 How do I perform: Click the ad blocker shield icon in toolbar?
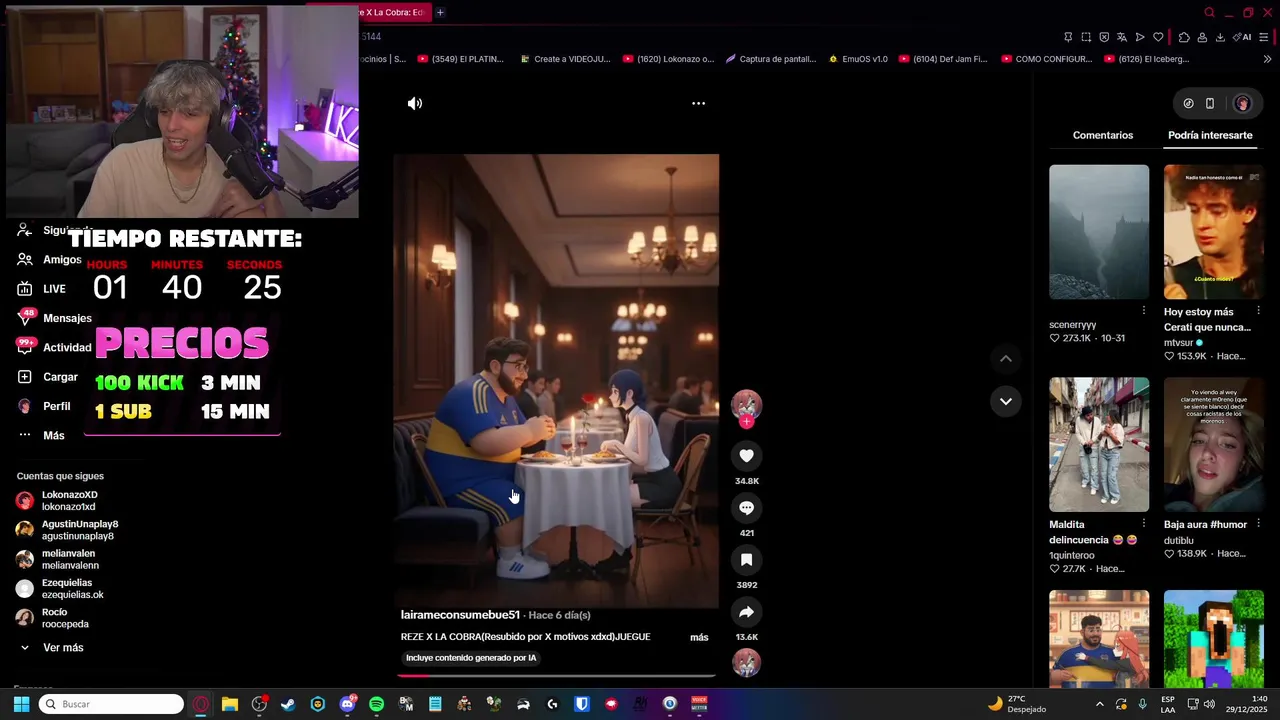[x=1104, y=37]
